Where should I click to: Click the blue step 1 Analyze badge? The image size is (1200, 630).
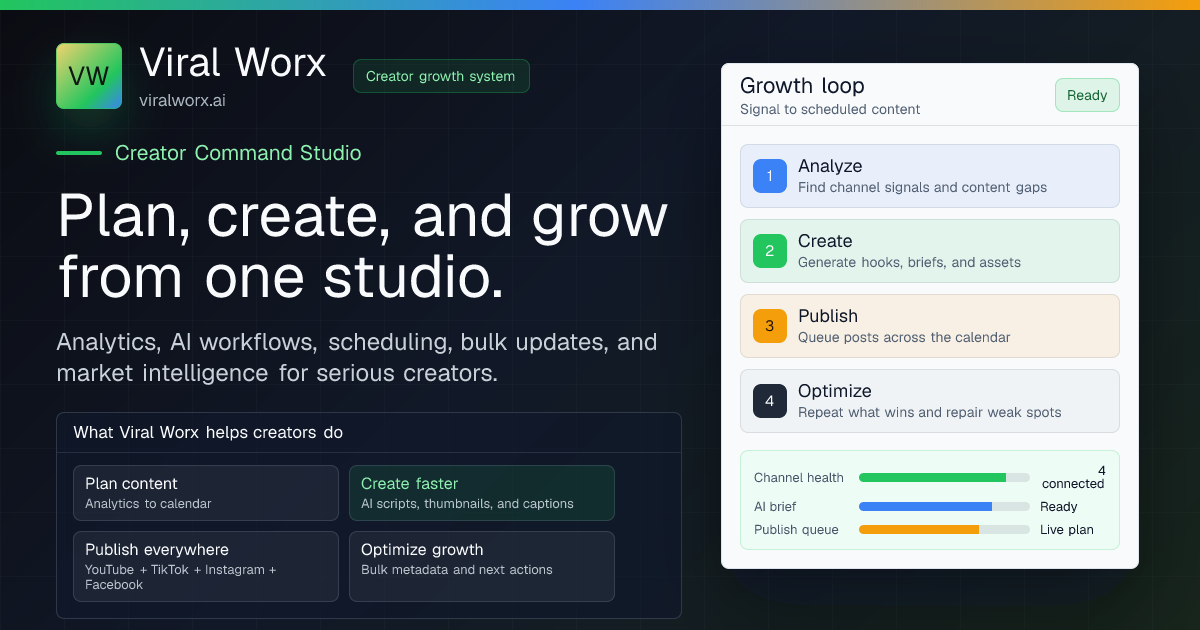click(770, 176)
